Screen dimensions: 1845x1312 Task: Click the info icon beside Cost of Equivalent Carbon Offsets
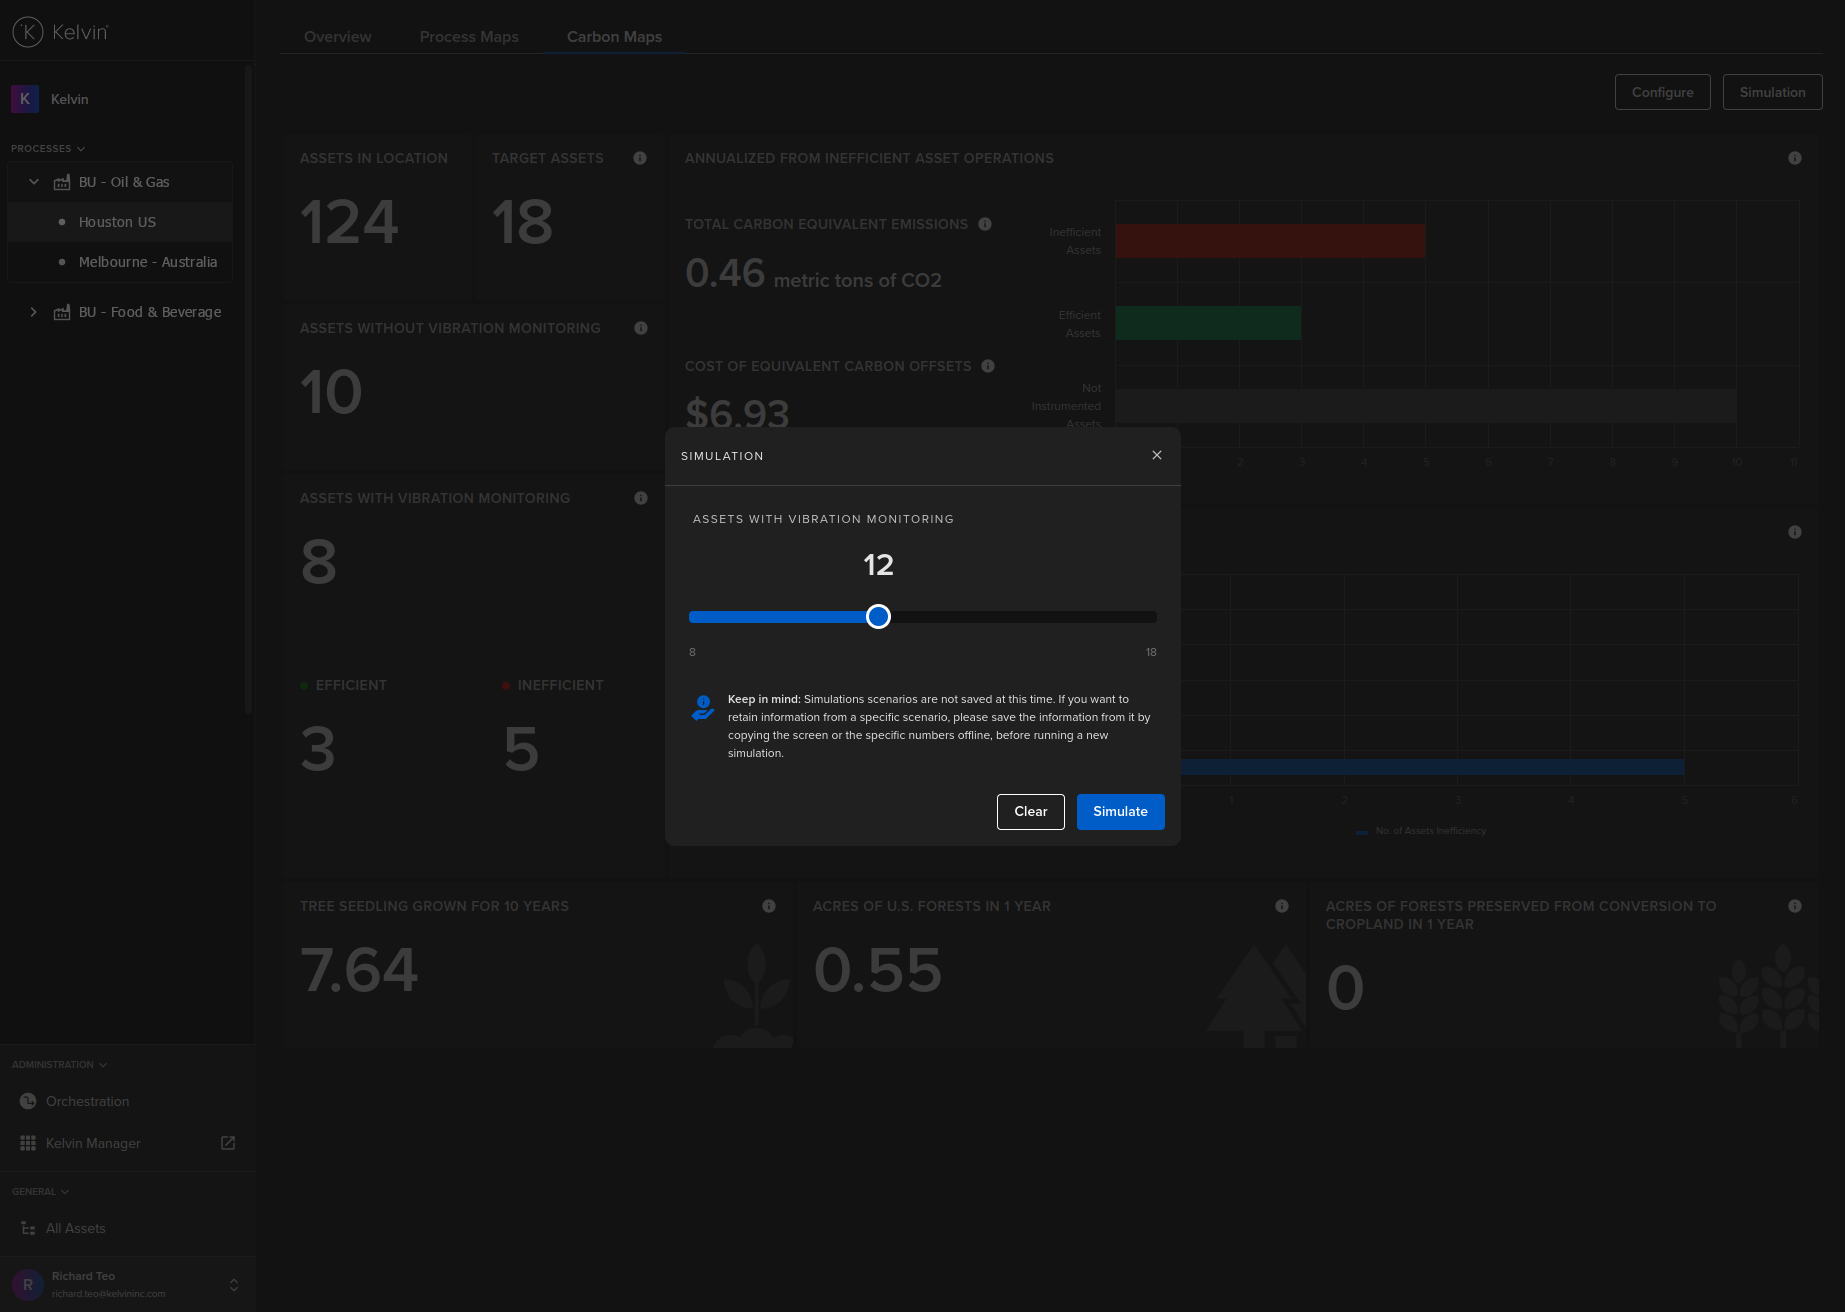(987, 366)
